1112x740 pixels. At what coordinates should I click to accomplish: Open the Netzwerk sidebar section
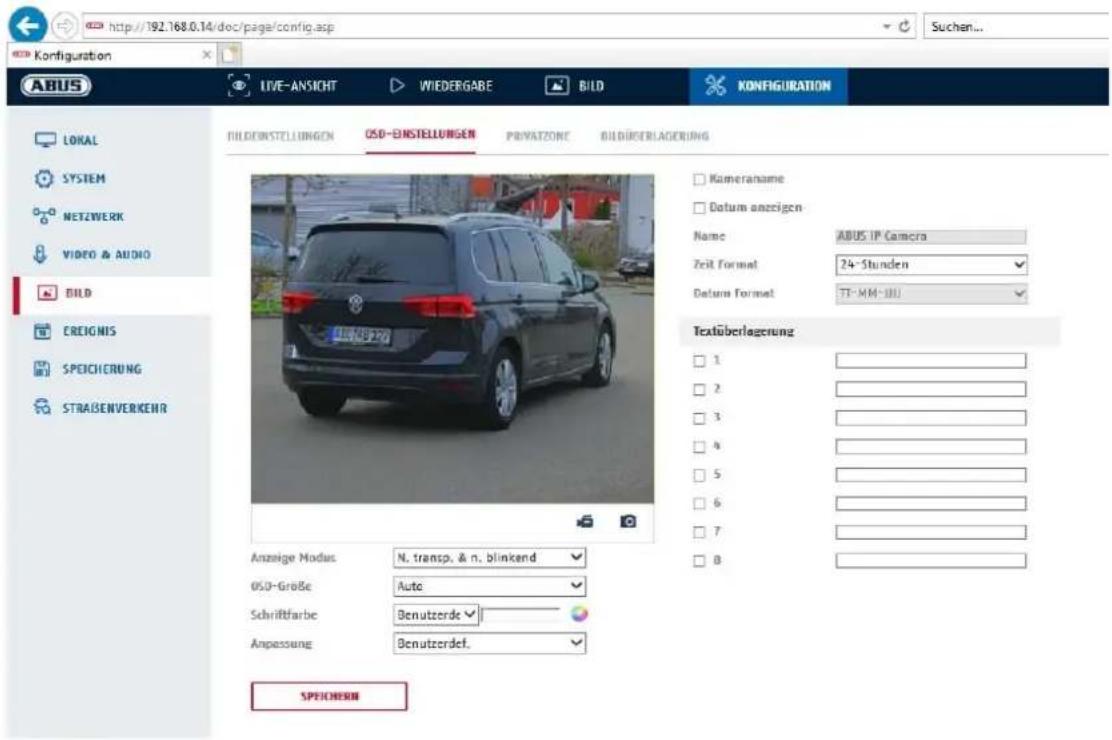coord(79,216)
